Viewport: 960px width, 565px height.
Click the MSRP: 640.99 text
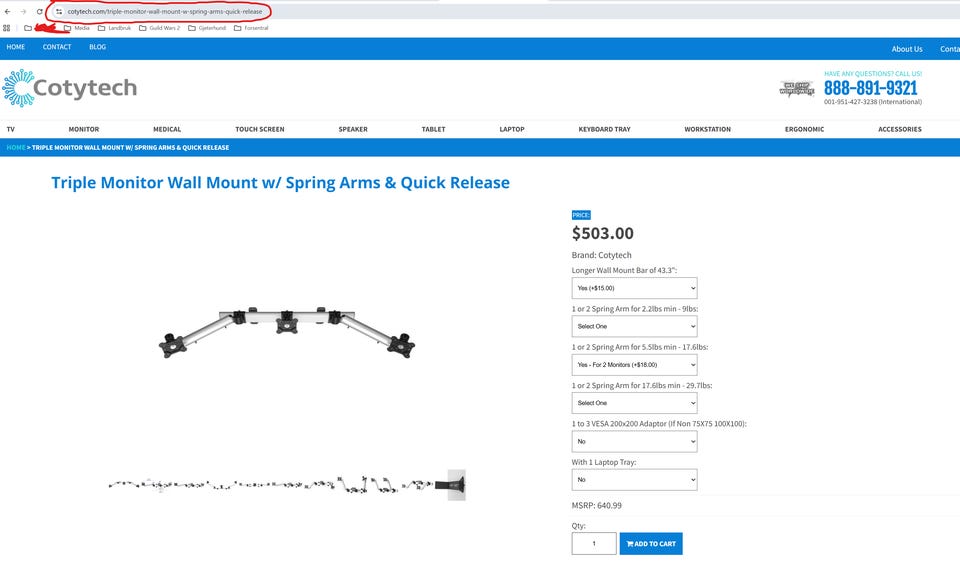point(596,506)
